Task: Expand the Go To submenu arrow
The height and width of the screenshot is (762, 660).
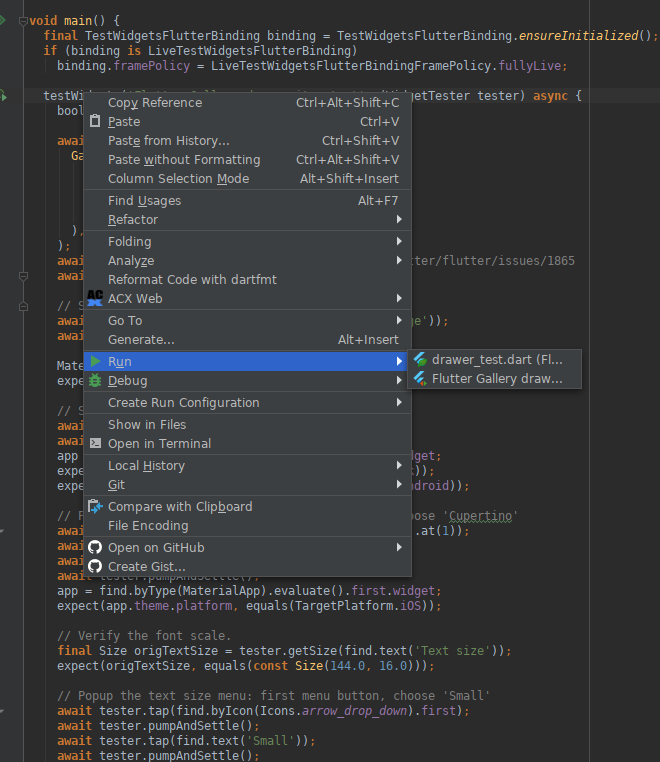Action: coord(399,320)
